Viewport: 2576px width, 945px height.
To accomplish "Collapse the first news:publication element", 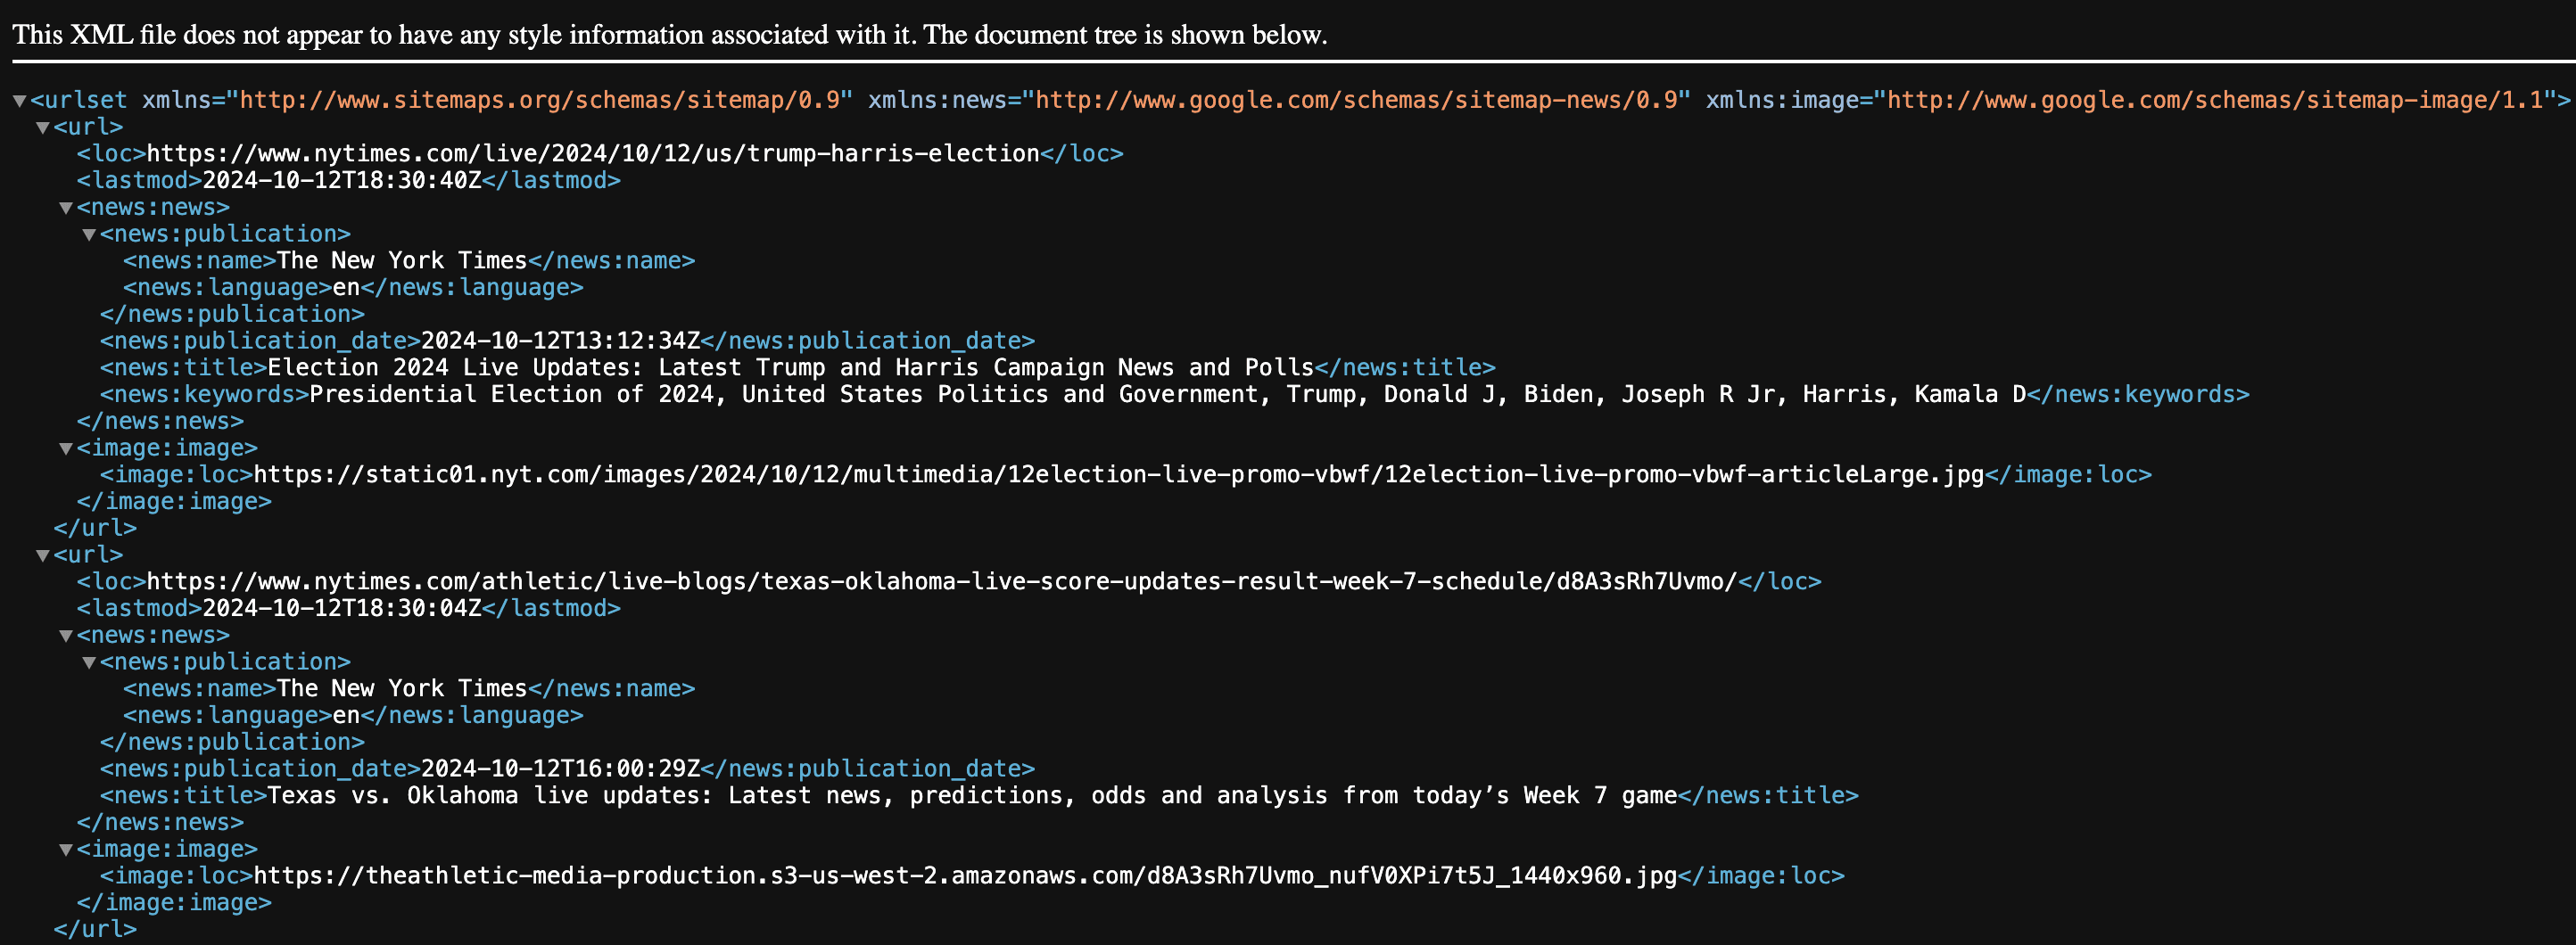I will pos(89,233).
